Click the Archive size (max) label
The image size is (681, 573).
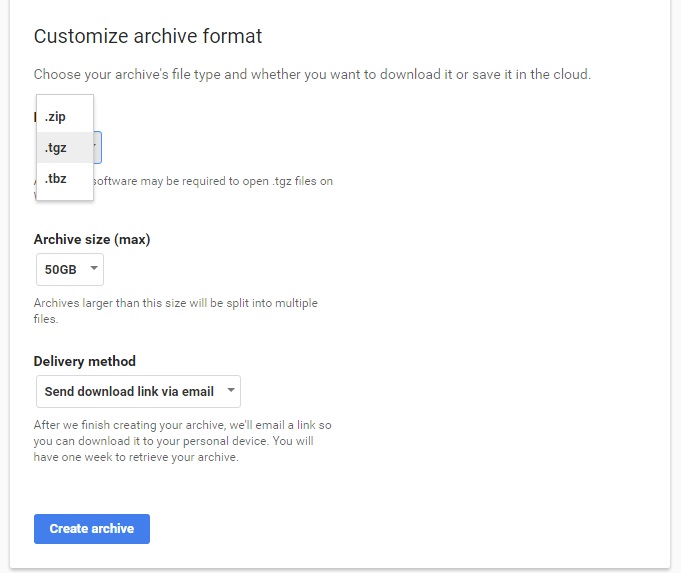point(92,239)
